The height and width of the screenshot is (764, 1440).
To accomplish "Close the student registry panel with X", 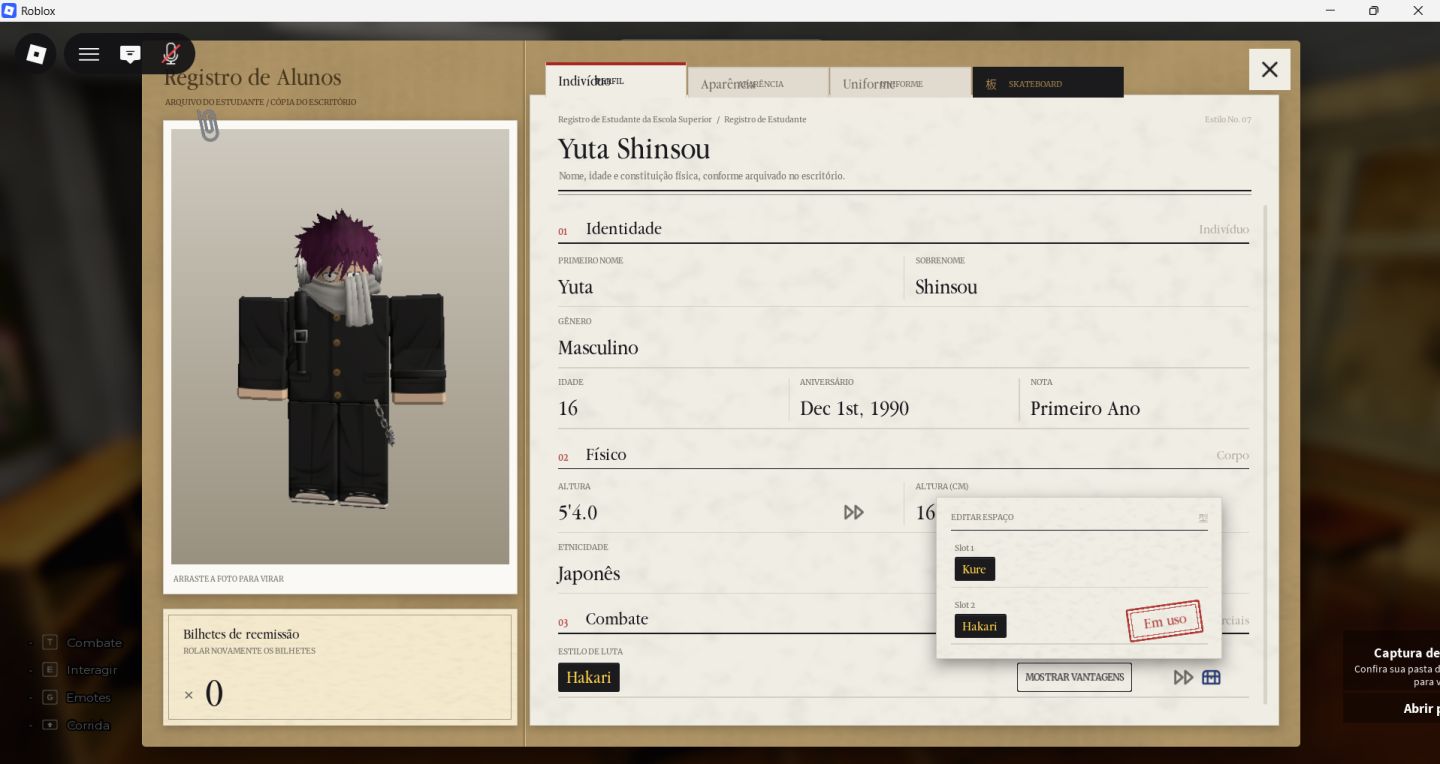I will (x=1270, y=69).
